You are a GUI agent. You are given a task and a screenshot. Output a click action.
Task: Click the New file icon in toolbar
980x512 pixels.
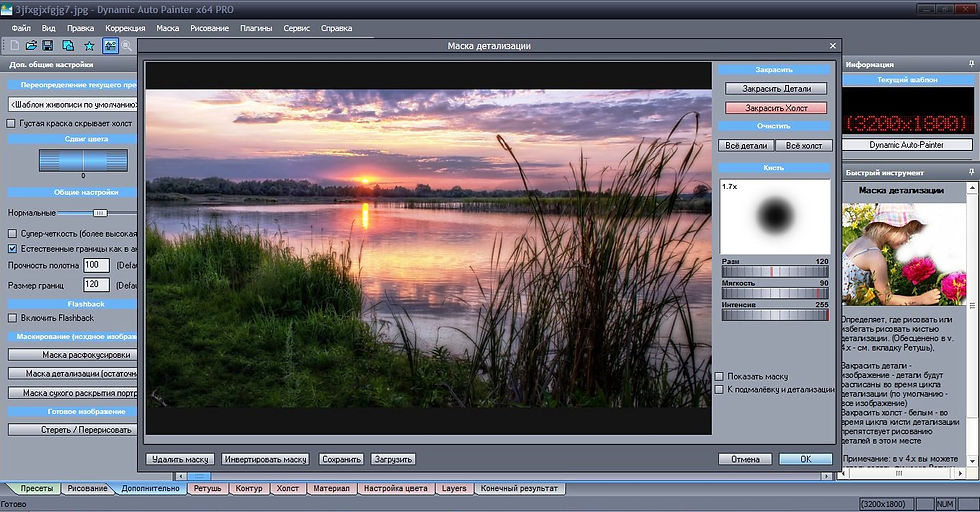pos(14,46)
